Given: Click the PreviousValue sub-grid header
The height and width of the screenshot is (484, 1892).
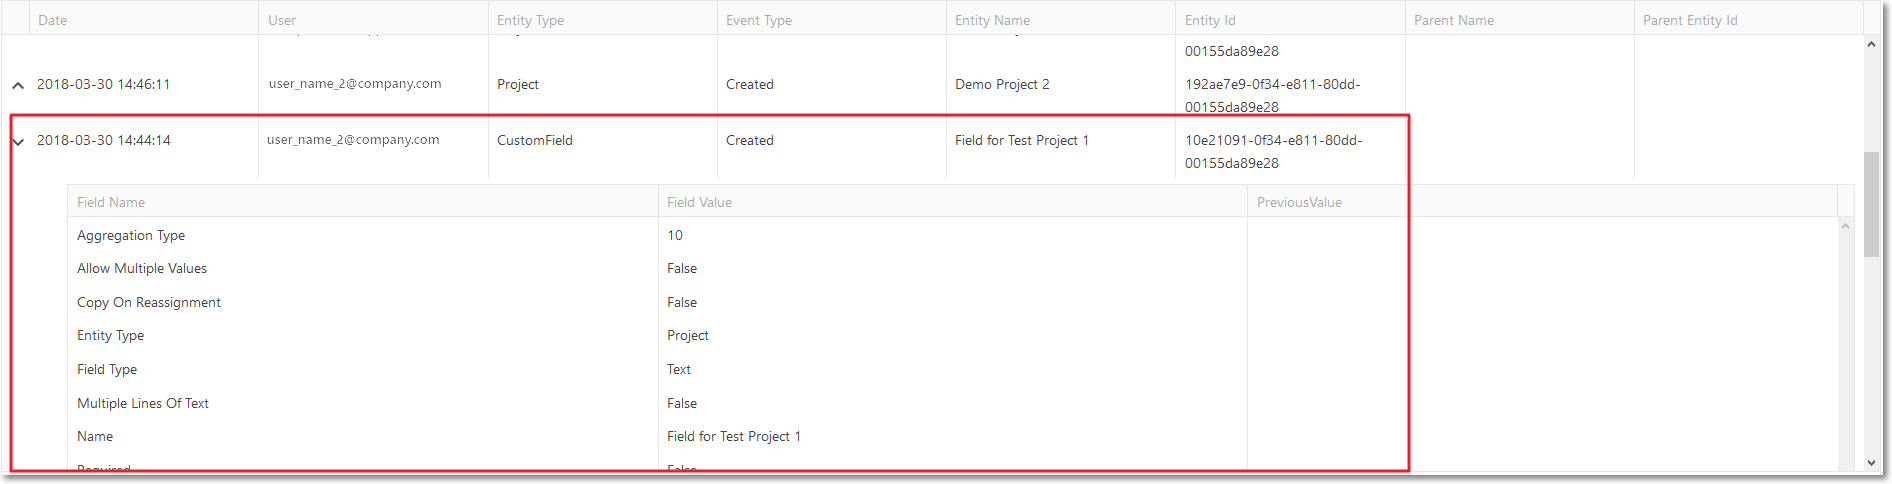Looking at the screenshot, I should pyautogui.click(x=1299, y=202).
